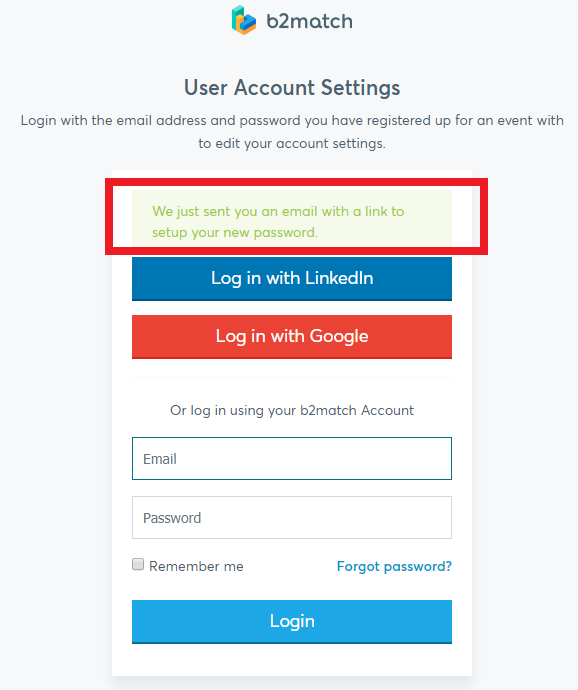
Task: Click the b2match wordmark text
Action: [309, 21]
